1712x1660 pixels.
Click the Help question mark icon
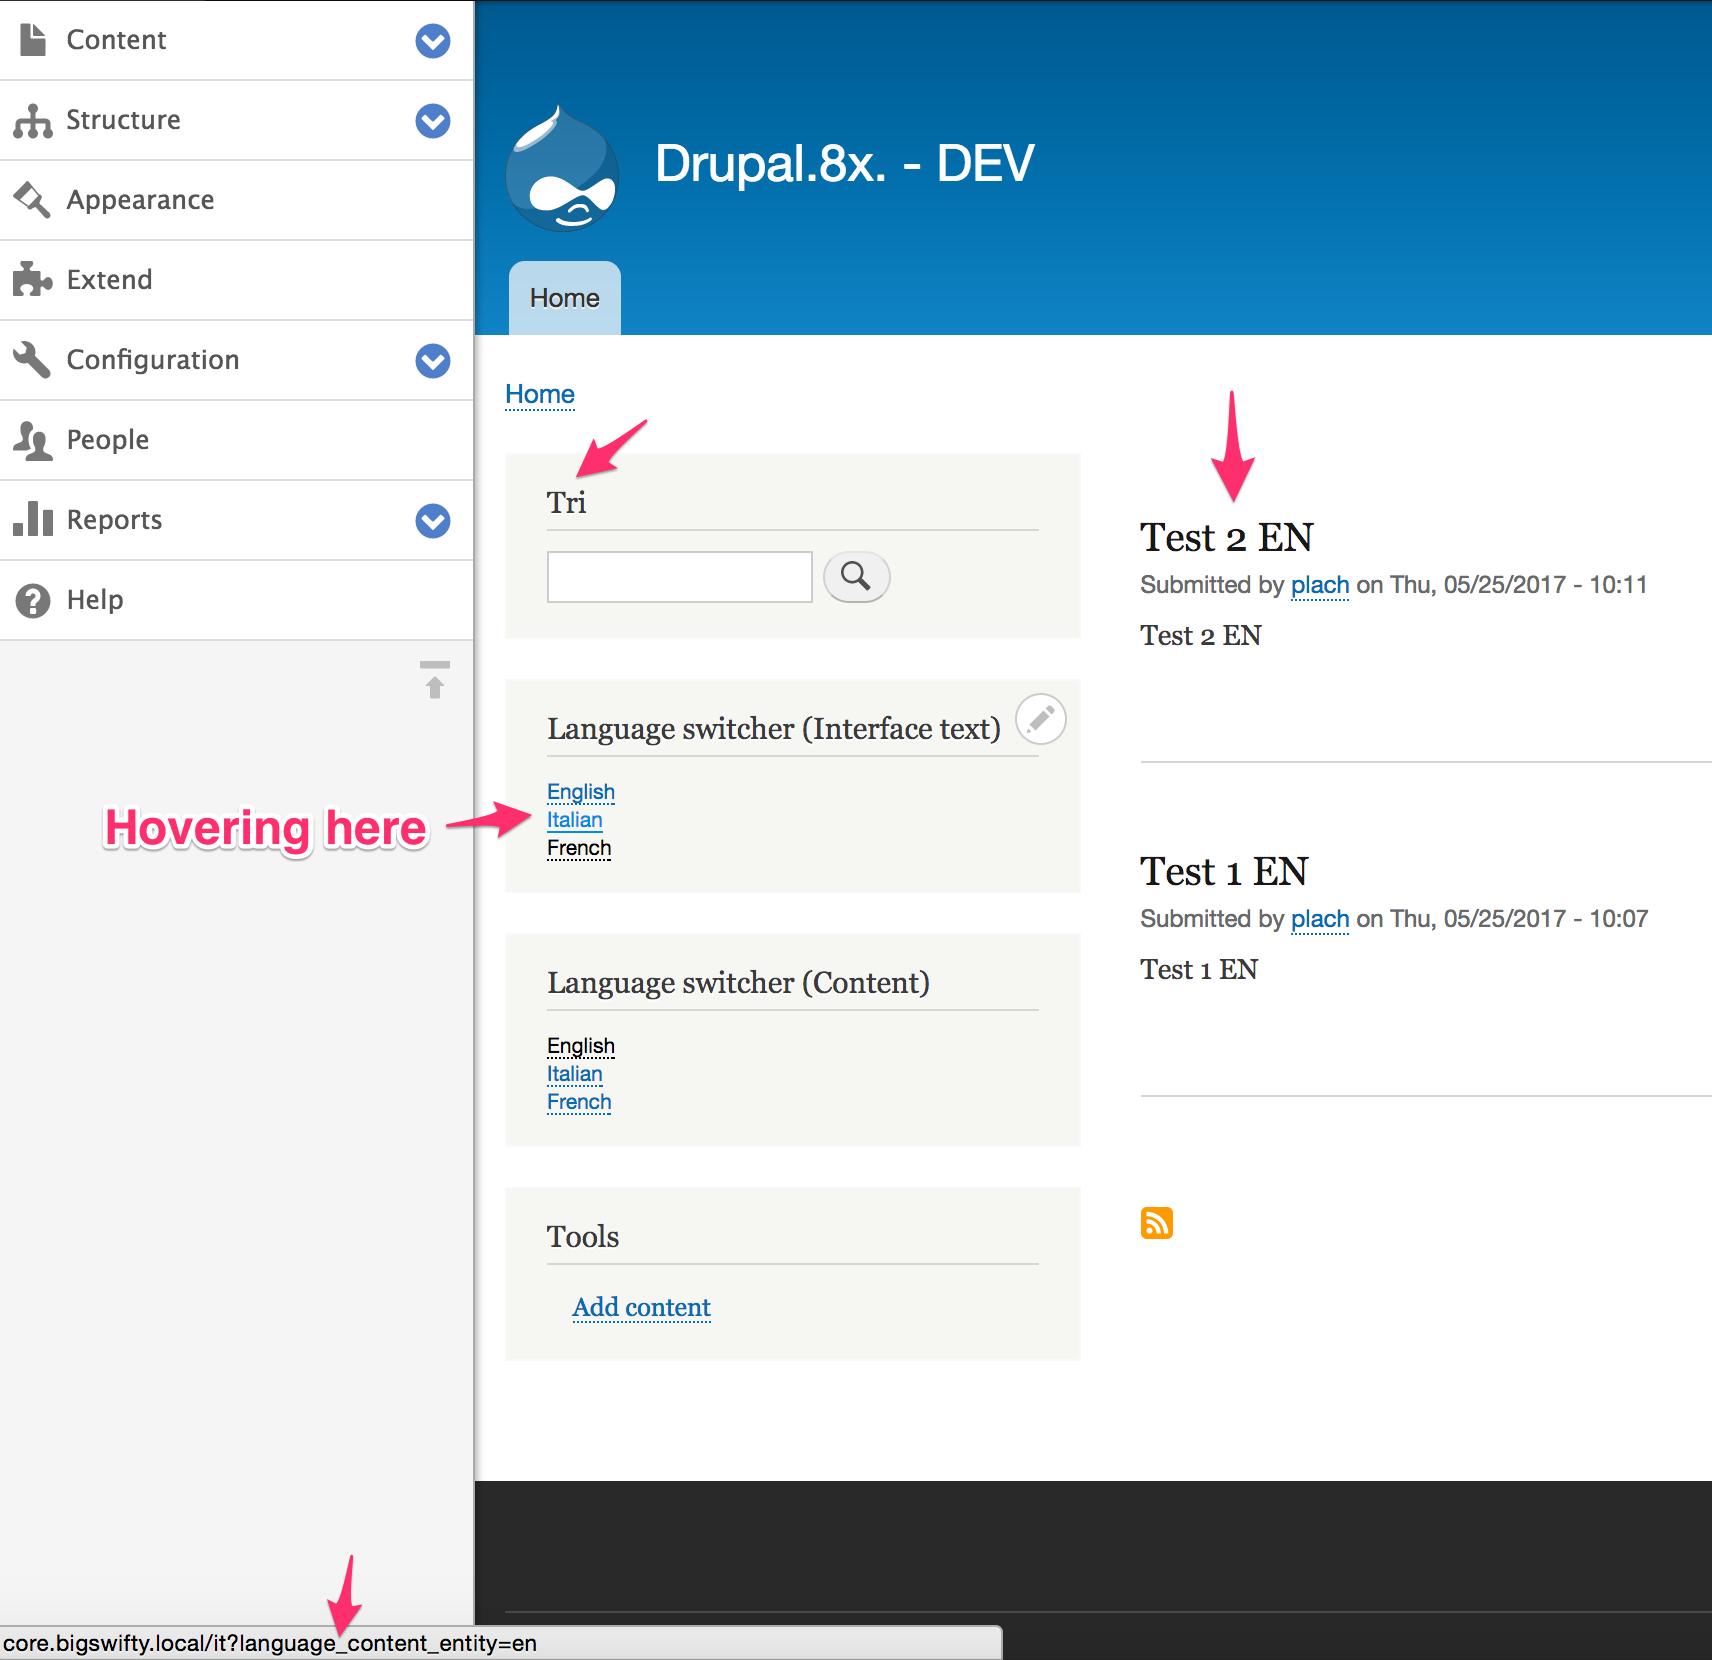point(32,600)
